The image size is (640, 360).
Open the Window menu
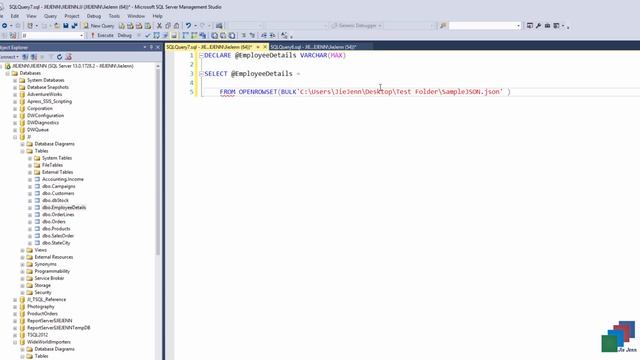pyautogui.click(x=136, y=16)
